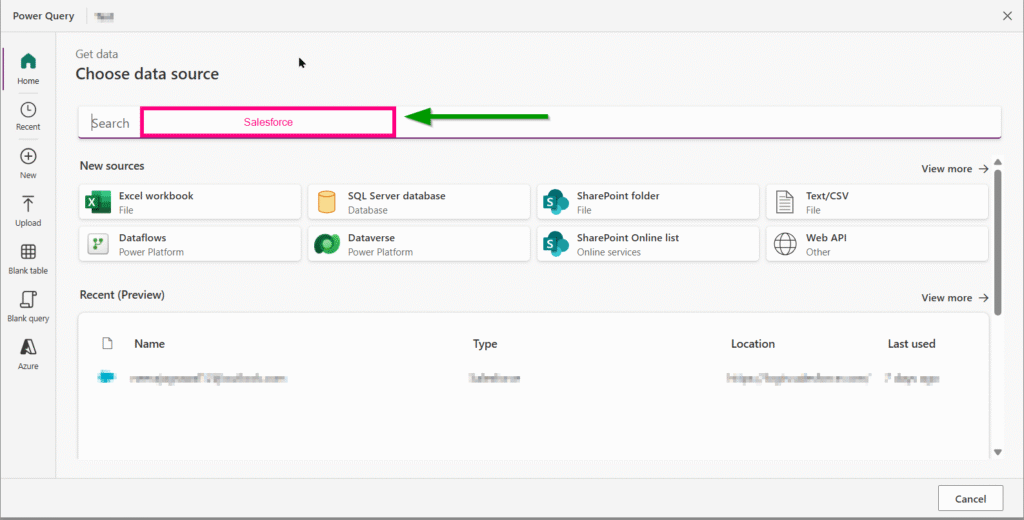
Task: Click the Dataflows title text
Action: 142,238
